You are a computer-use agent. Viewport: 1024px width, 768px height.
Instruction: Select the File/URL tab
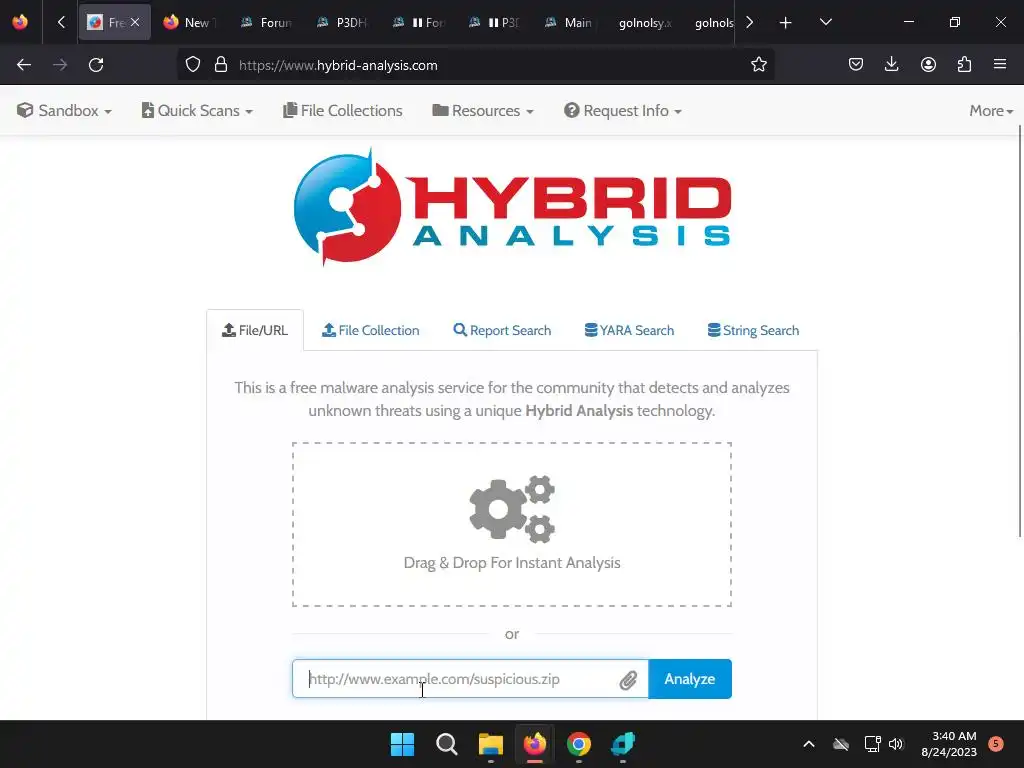click(255, 330)
